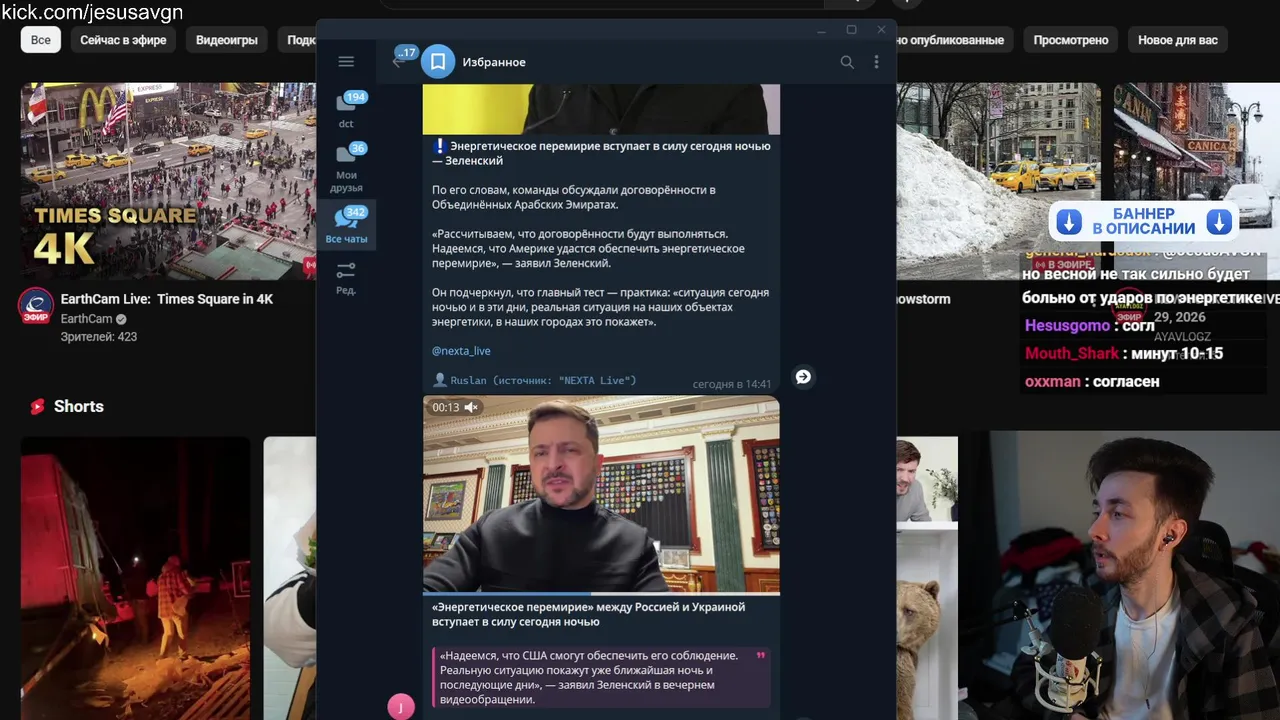The width and height of the screenshot is (1280, 720).
Task: Open the three-dot chat options menu
Action: pyautogui.click(x=876, y=62)
